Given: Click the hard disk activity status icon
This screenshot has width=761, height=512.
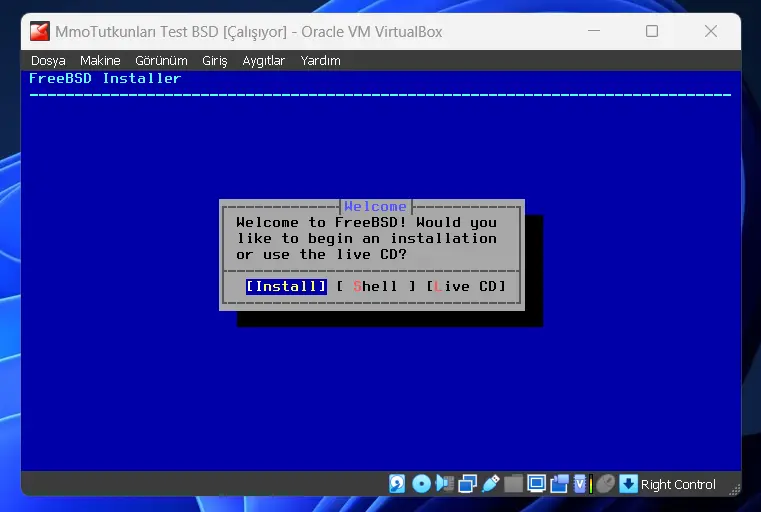Looking at the screenshot, I should point(397,484).
